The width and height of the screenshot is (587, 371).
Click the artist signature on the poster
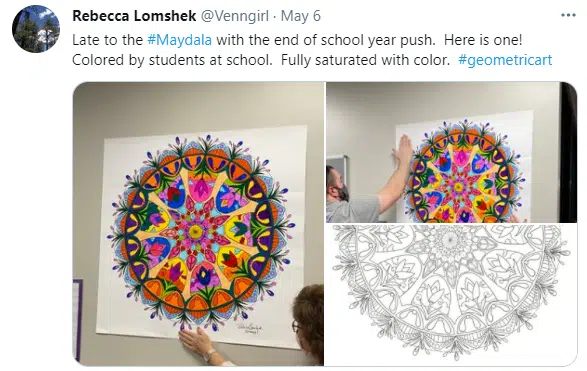(249, 329)
